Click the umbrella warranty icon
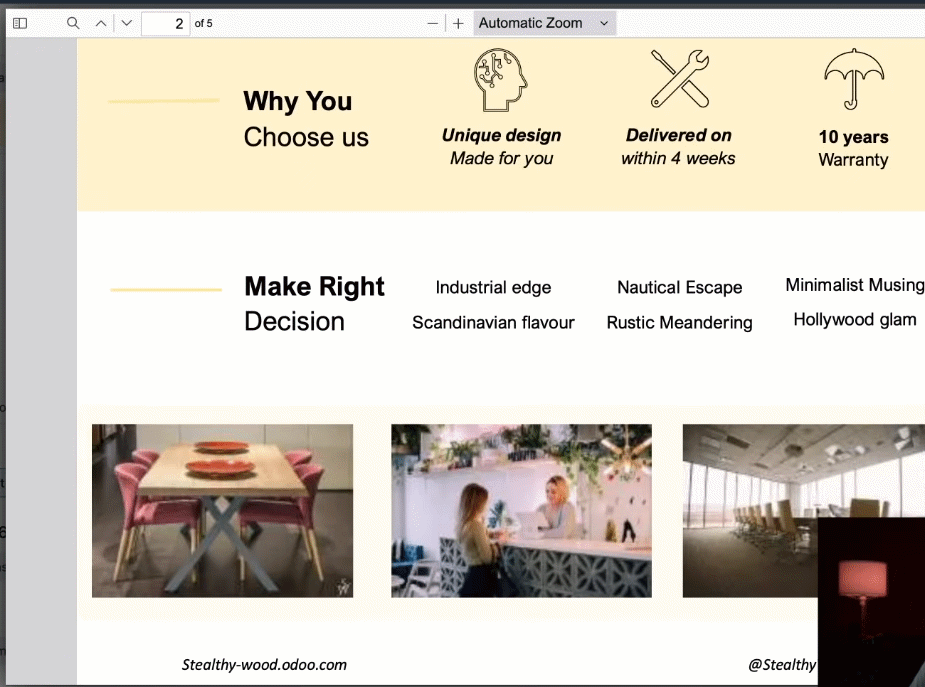Viewport: 925px width, 687px height. pos(854,79)
